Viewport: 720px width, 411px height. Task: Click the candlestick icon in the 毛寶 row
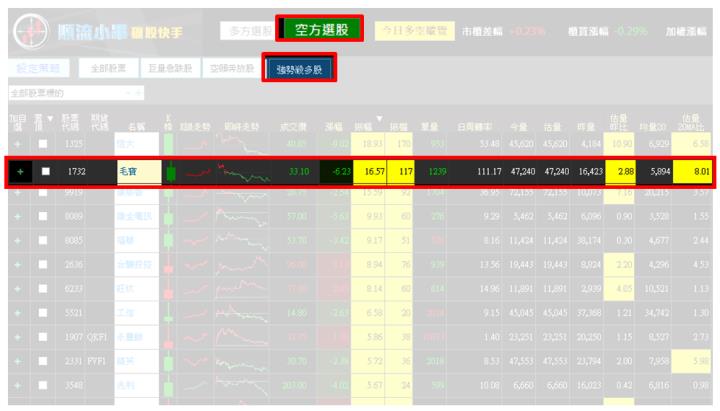170,172
